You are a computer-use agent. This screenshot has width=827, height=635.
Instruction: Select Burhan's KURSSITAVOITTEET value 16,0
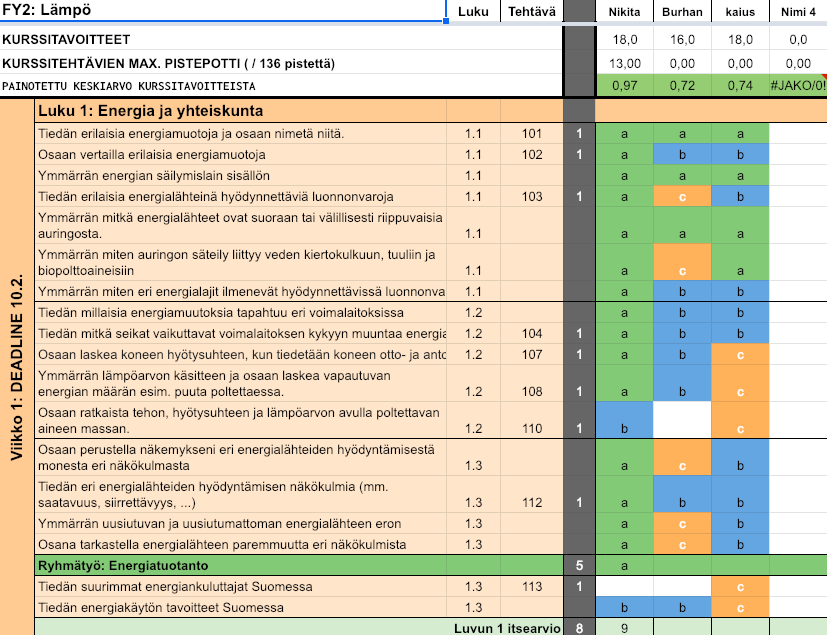[x=682, y=40]
